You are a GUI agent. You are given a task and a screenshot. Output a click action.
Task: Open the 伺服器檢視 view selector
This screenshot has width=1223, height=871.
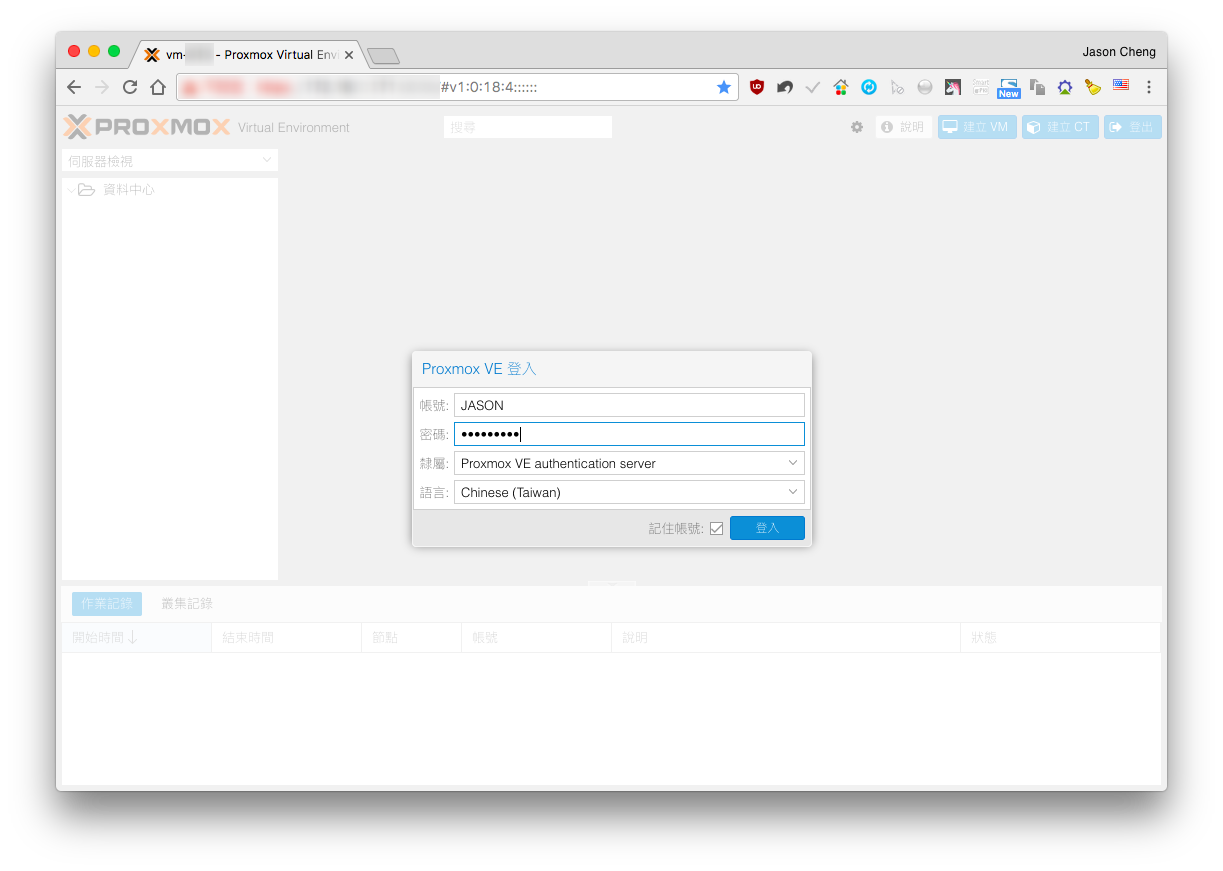170,160
